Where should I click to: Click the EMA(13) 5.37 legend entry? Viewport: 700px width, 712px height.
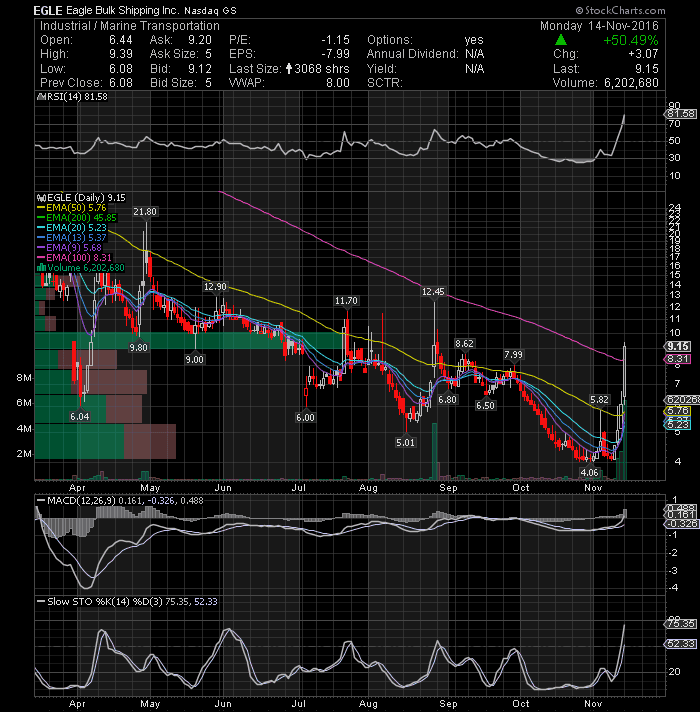click(x=72, y=237)
